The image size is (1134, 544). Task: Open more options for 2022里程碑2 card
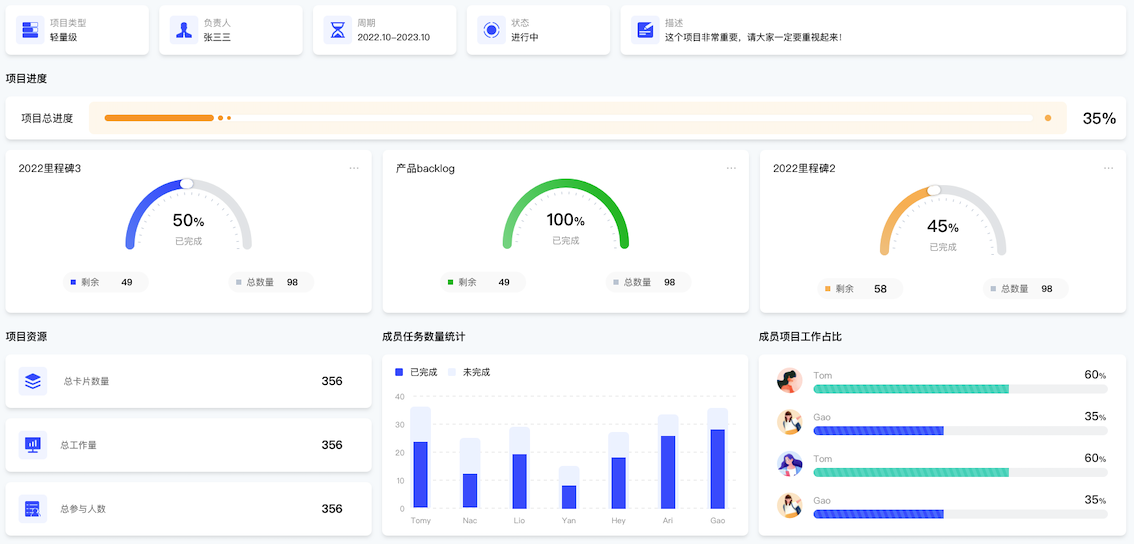1108,168
